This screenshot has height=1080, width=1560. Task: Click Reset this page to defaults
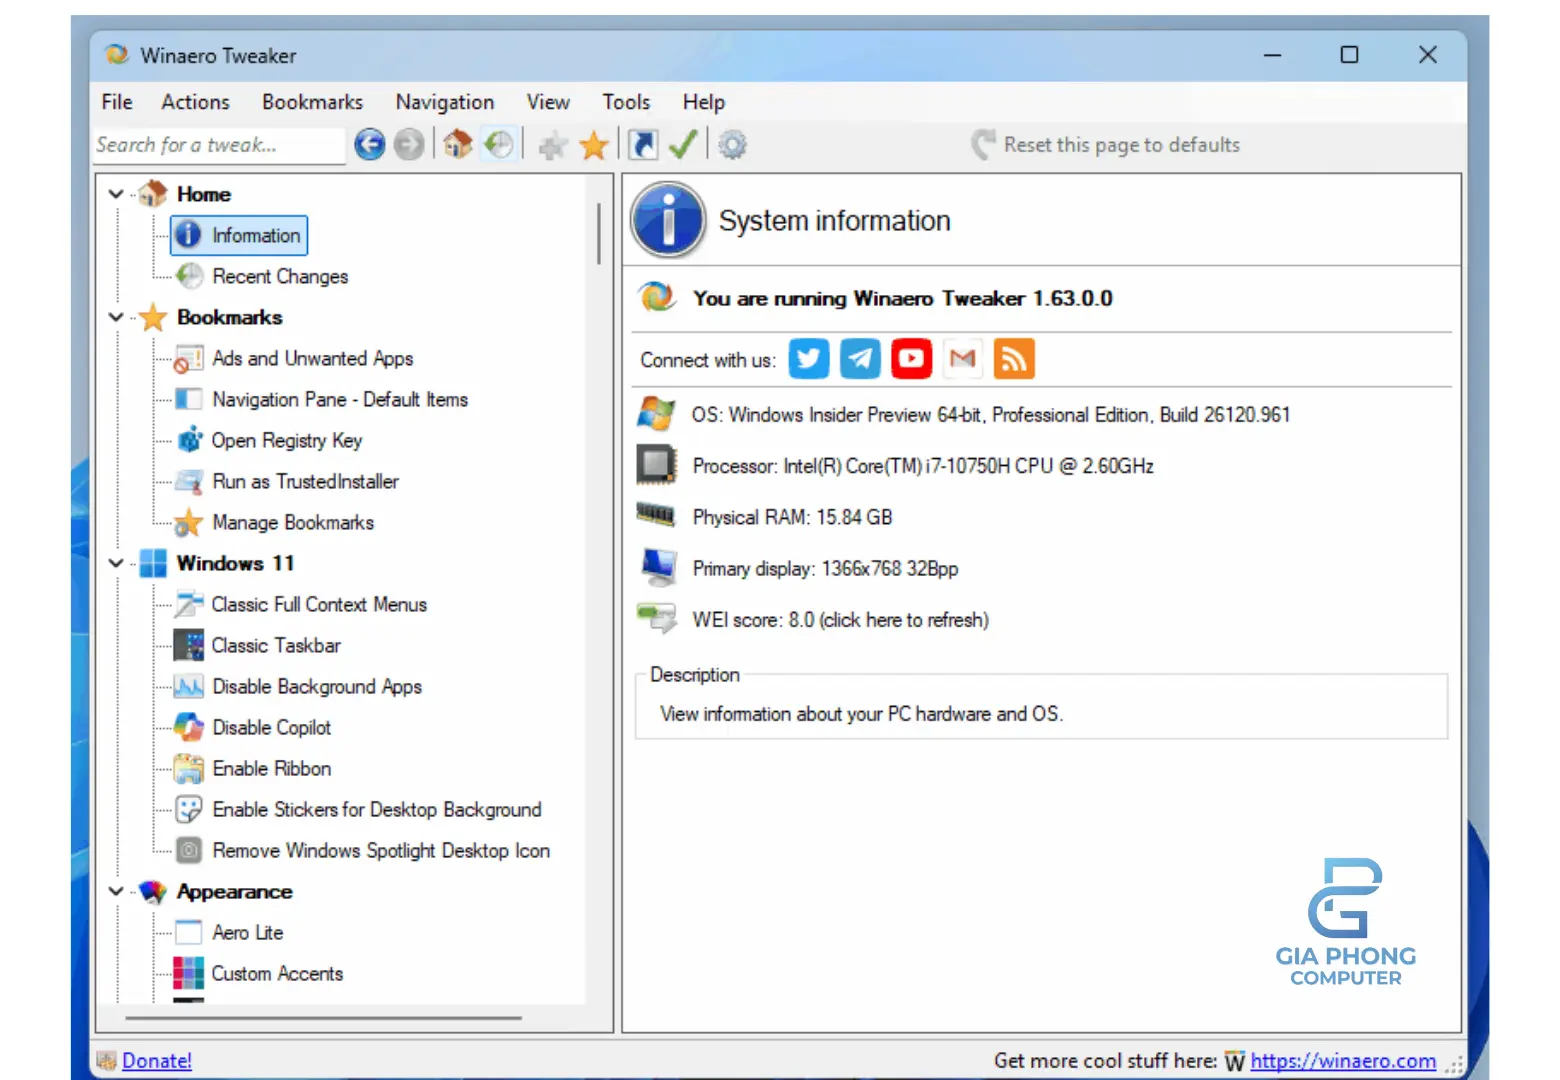[x=1121, y=144]
